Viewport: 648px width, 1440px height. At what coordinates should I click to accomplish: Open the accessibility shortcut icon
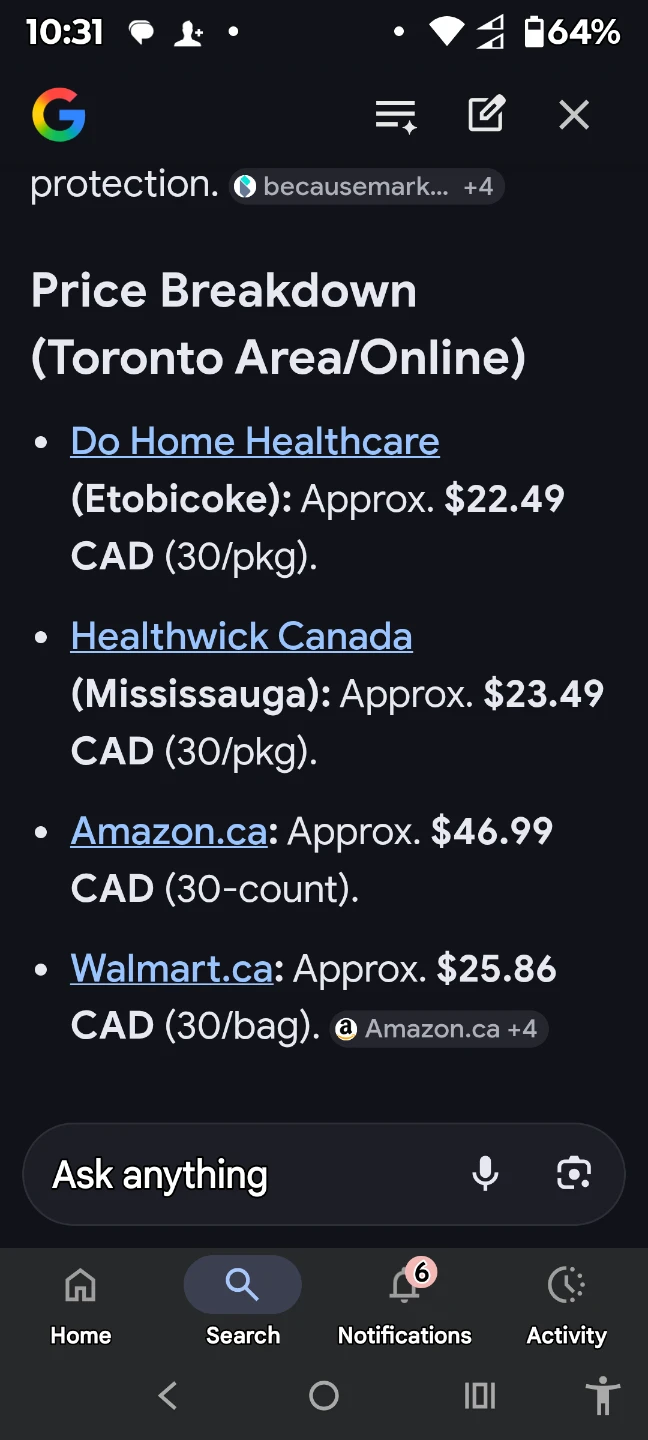tap(603, 1395)
